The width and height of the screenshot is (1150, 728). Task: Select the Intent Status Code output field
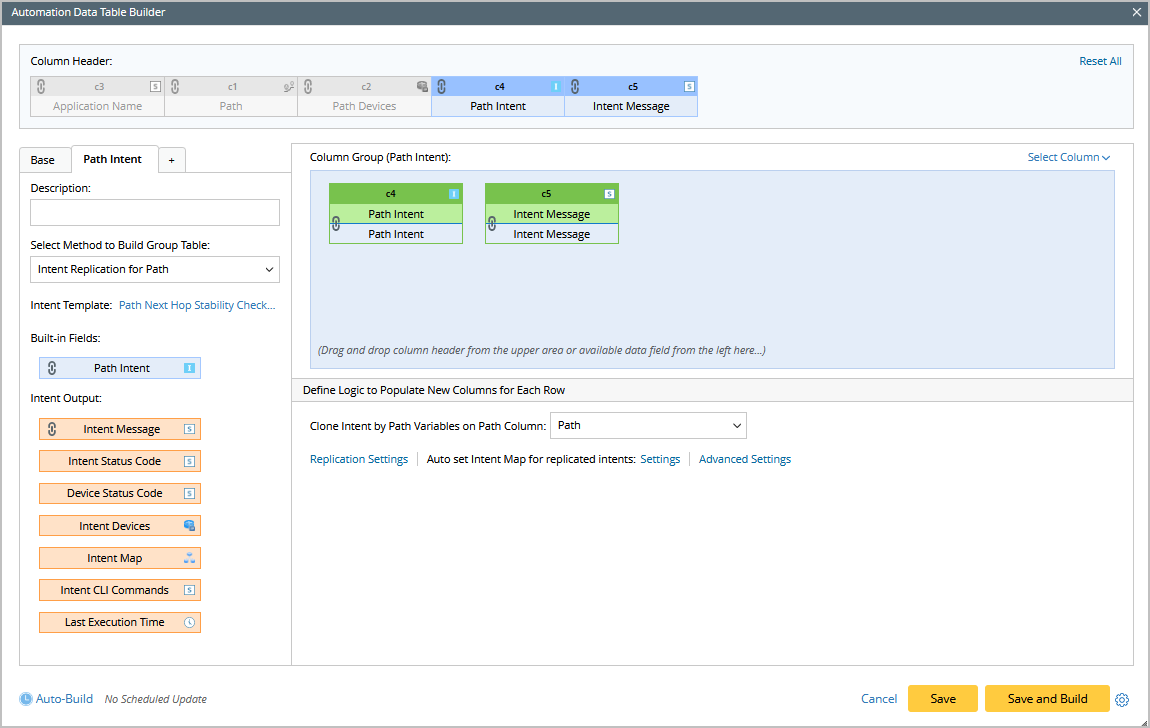115,461
